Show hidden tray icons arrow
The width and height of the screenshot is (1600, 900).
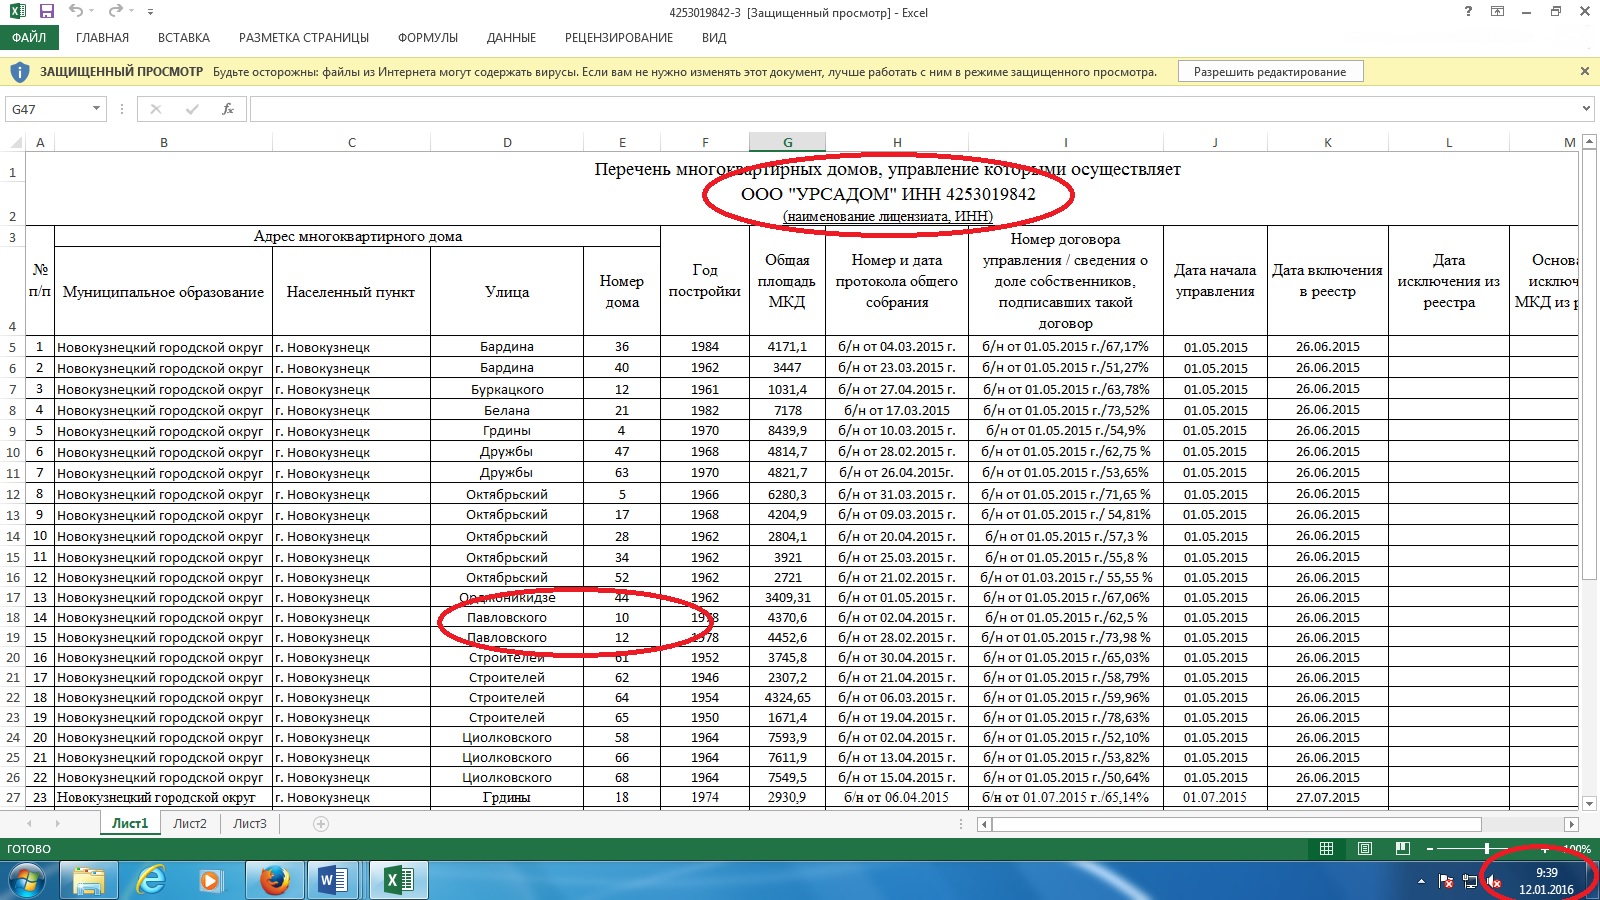[1421, 881]
